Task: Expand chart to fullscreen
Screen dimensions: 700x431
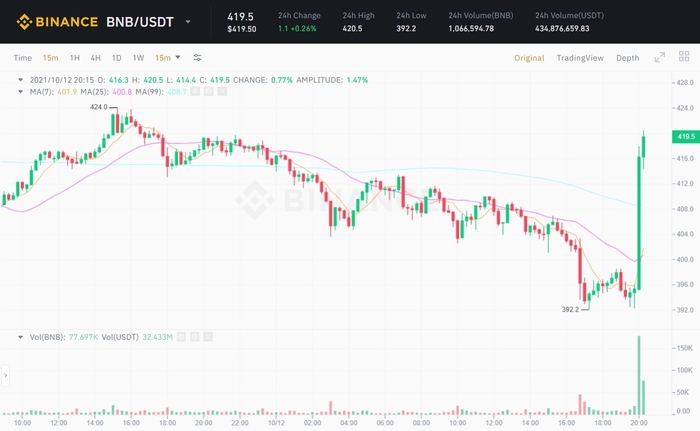Action: click(x=659, y=57)
